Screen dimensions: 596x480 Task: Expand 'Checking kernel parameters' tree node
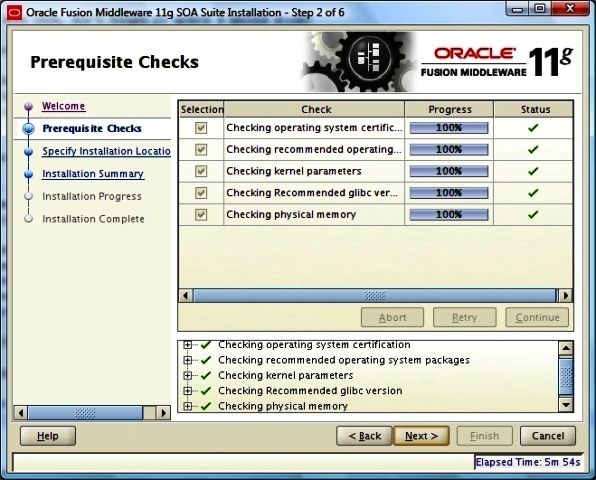pyautogui.click(x=187, y=375)
